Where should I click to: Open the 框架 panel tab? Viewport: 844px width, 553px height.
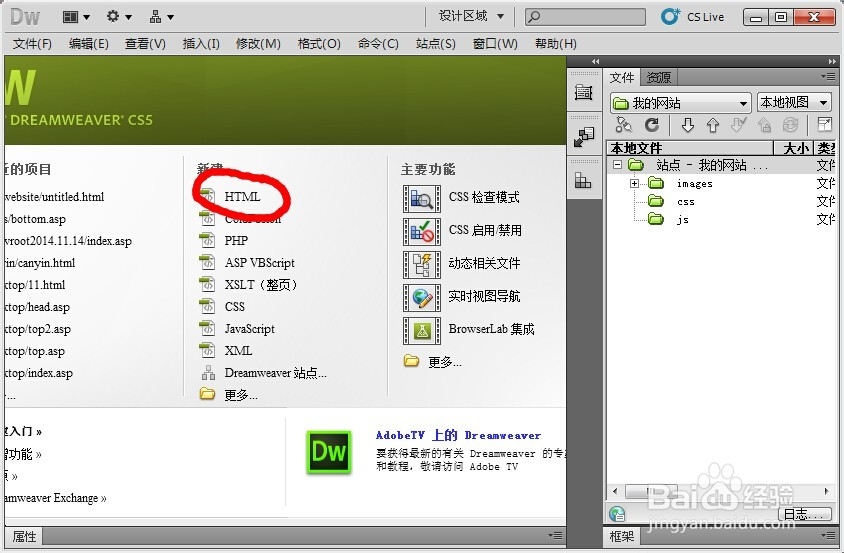click(622, 536)
